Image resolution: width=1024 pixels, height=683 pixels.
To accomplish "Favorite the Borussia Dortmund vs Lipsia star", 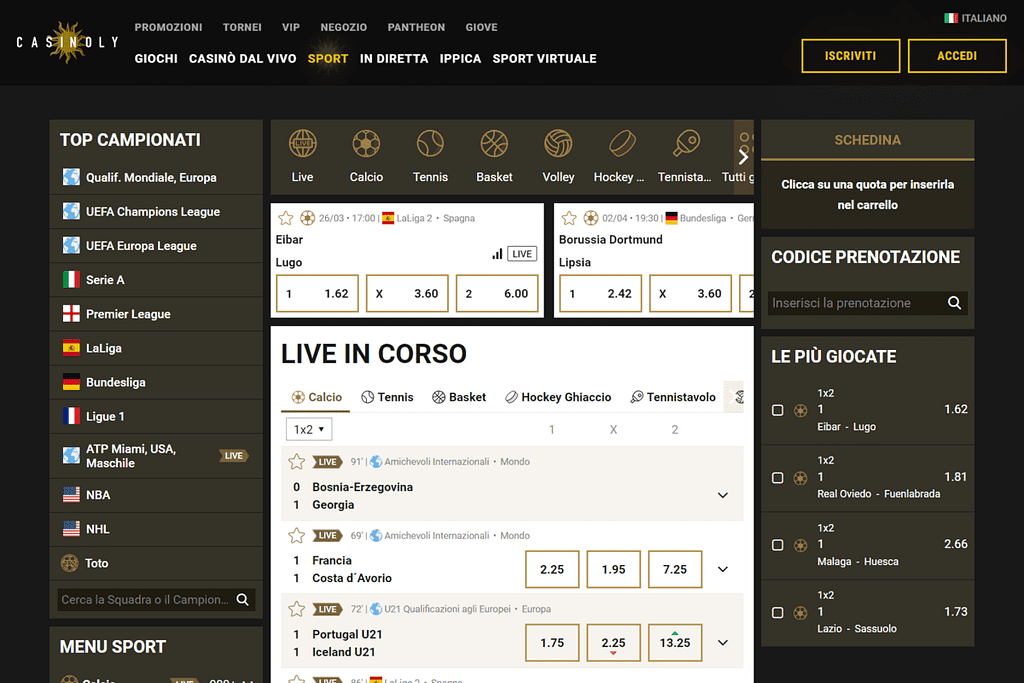I will pyautogui.click(x=569, y=218).
